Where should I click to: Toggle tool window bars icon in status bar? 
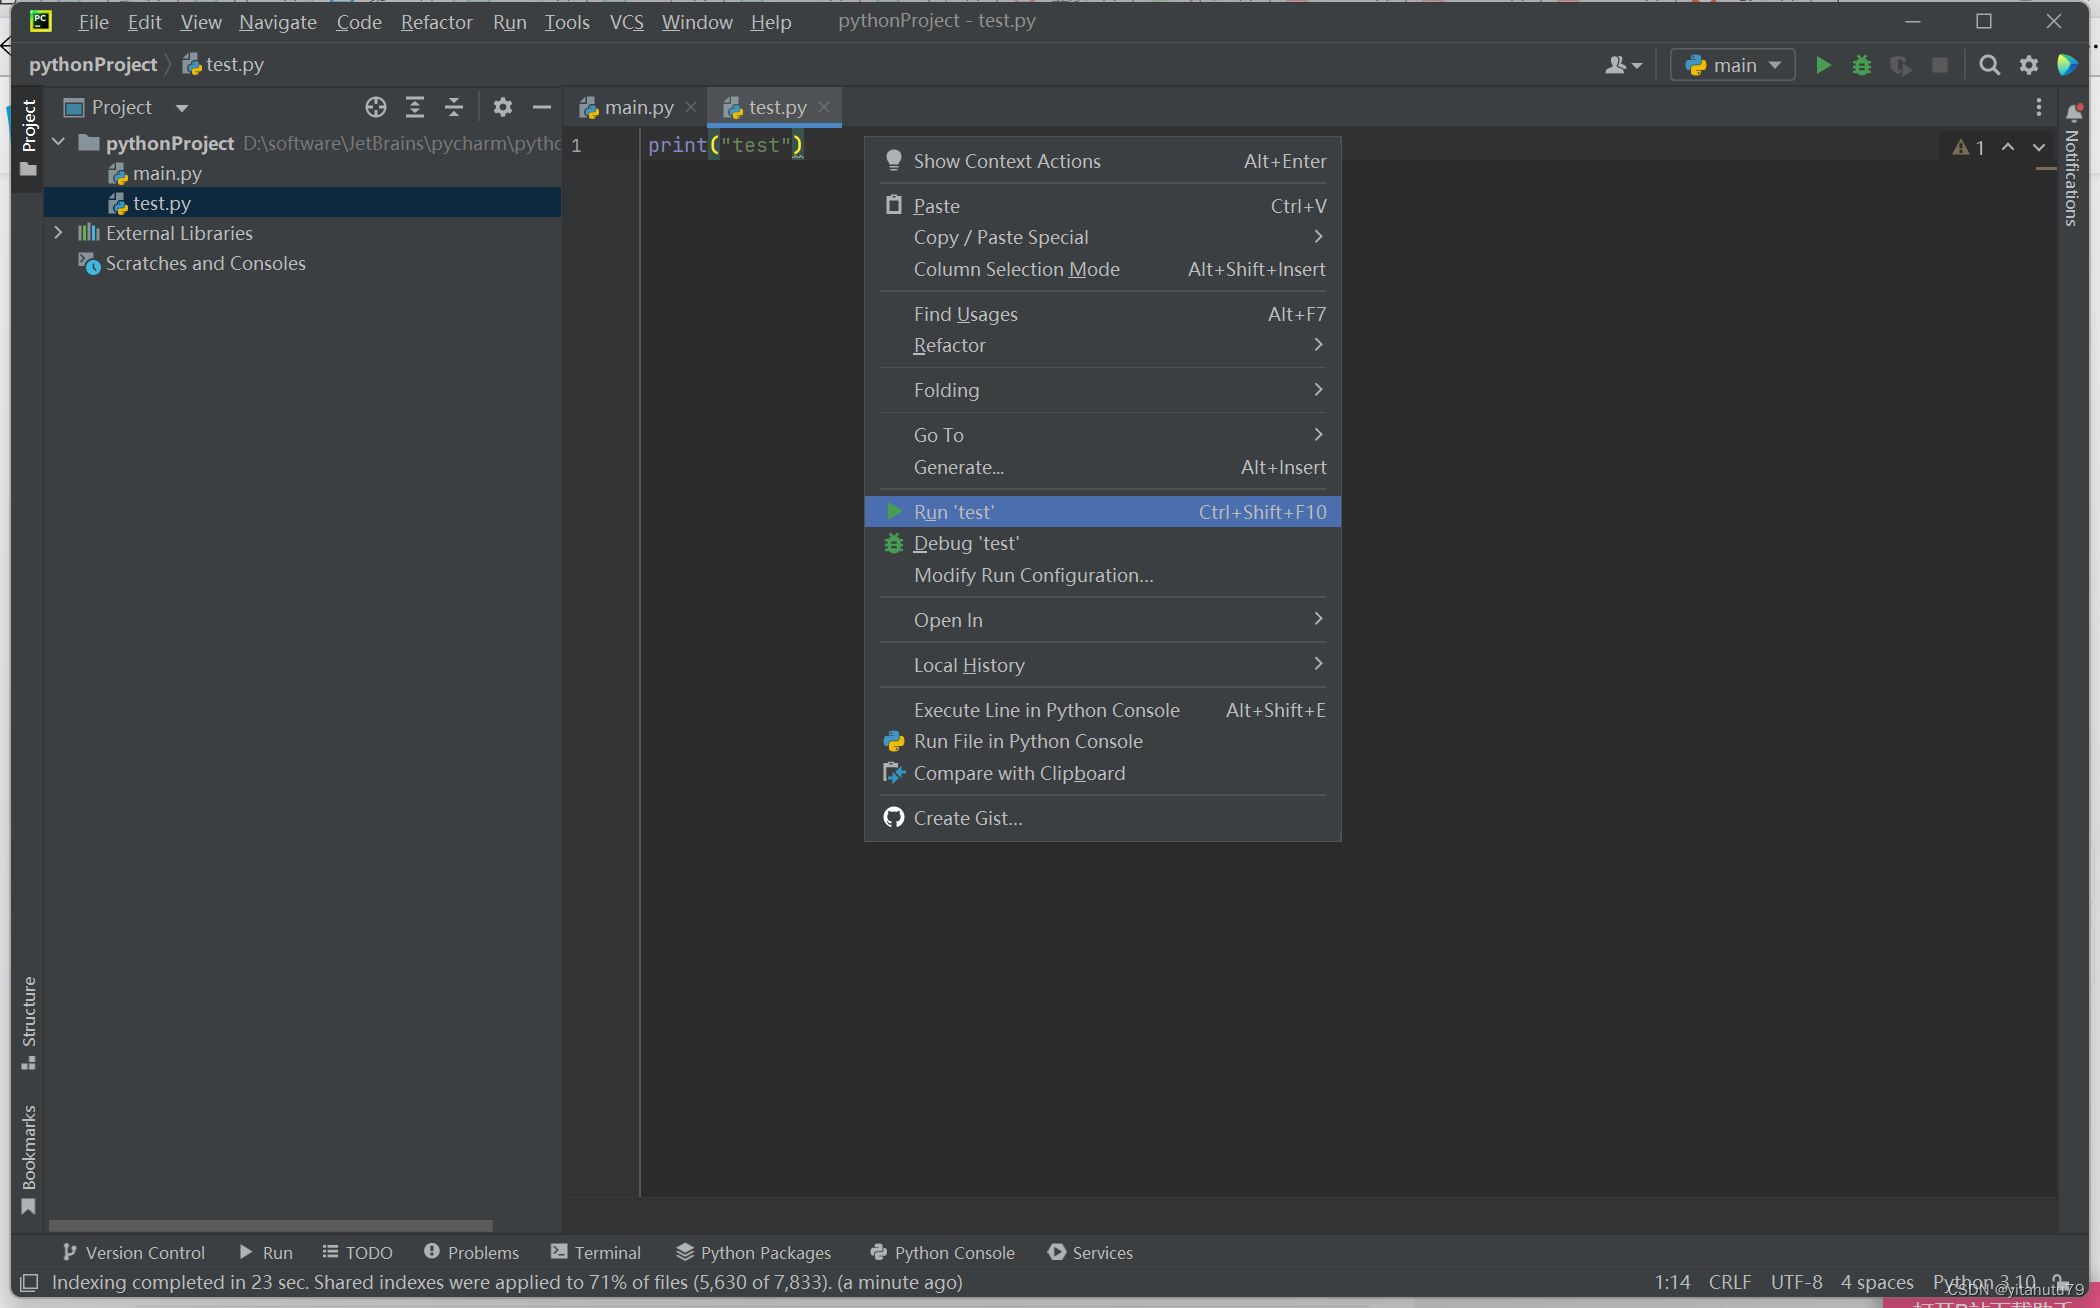[29, 1282]
